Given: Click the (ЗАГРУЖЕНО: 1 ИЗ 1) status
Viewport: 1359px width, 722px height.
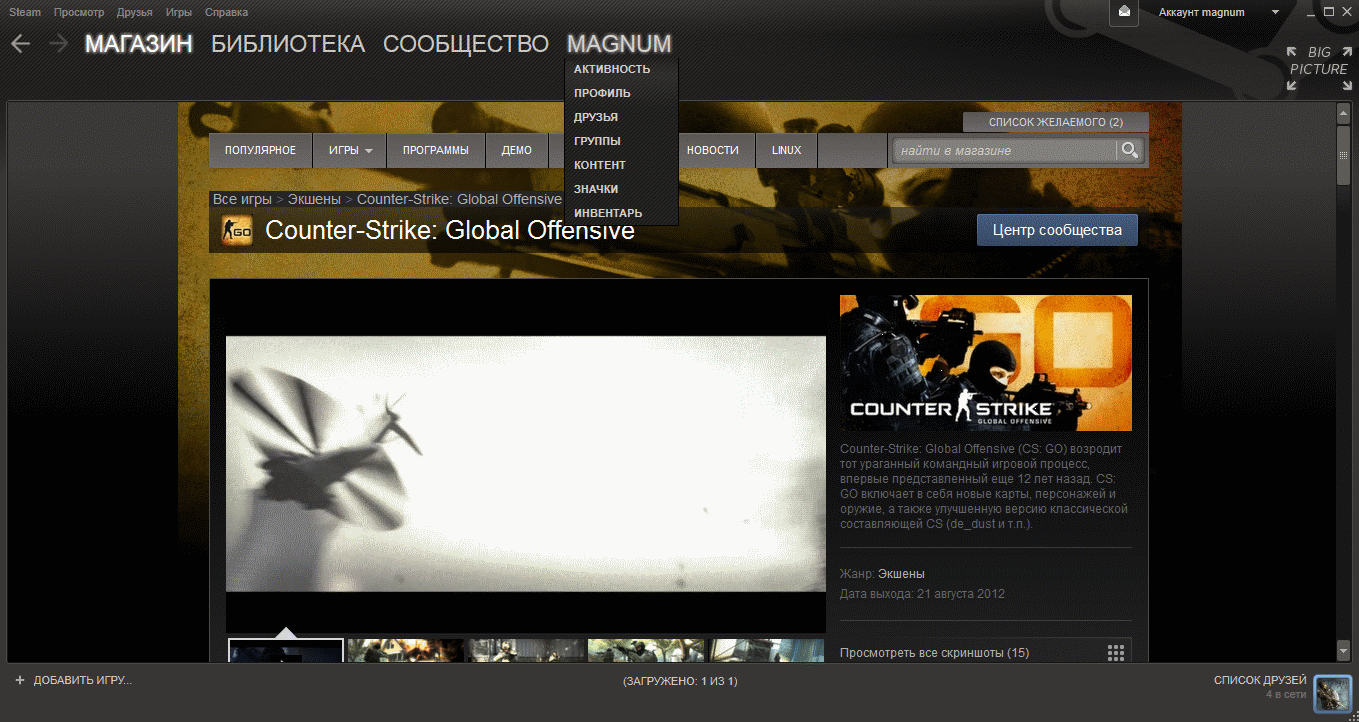Looking at the screenshot, I should coord(679,681).
